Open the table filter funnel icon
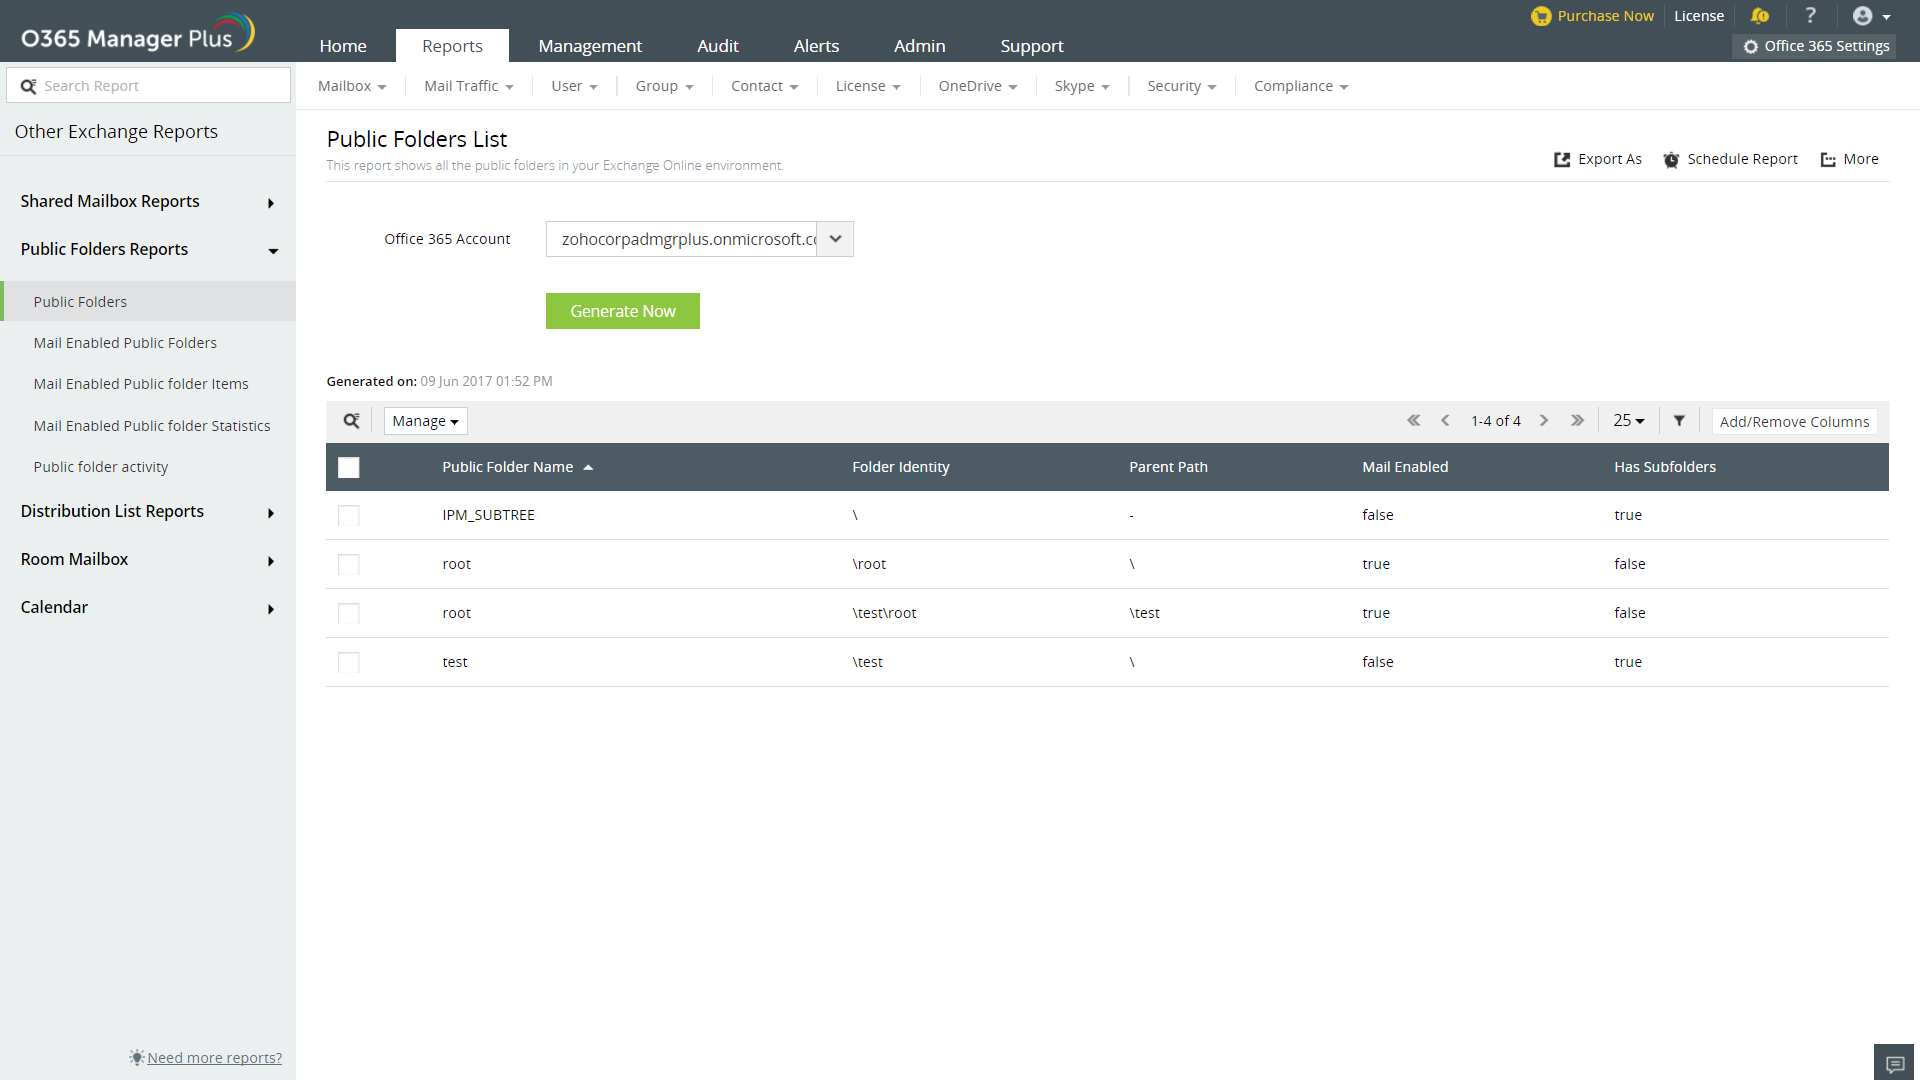1920x1080 pixels. (1679, 421)
